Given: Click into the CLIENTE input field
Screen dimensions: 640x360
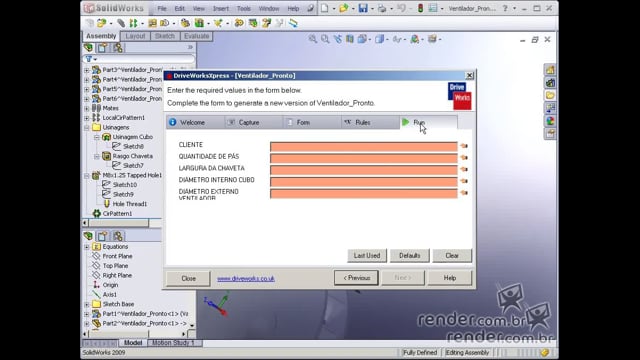Looking at the screenshot, I should [x=364, y=147].
